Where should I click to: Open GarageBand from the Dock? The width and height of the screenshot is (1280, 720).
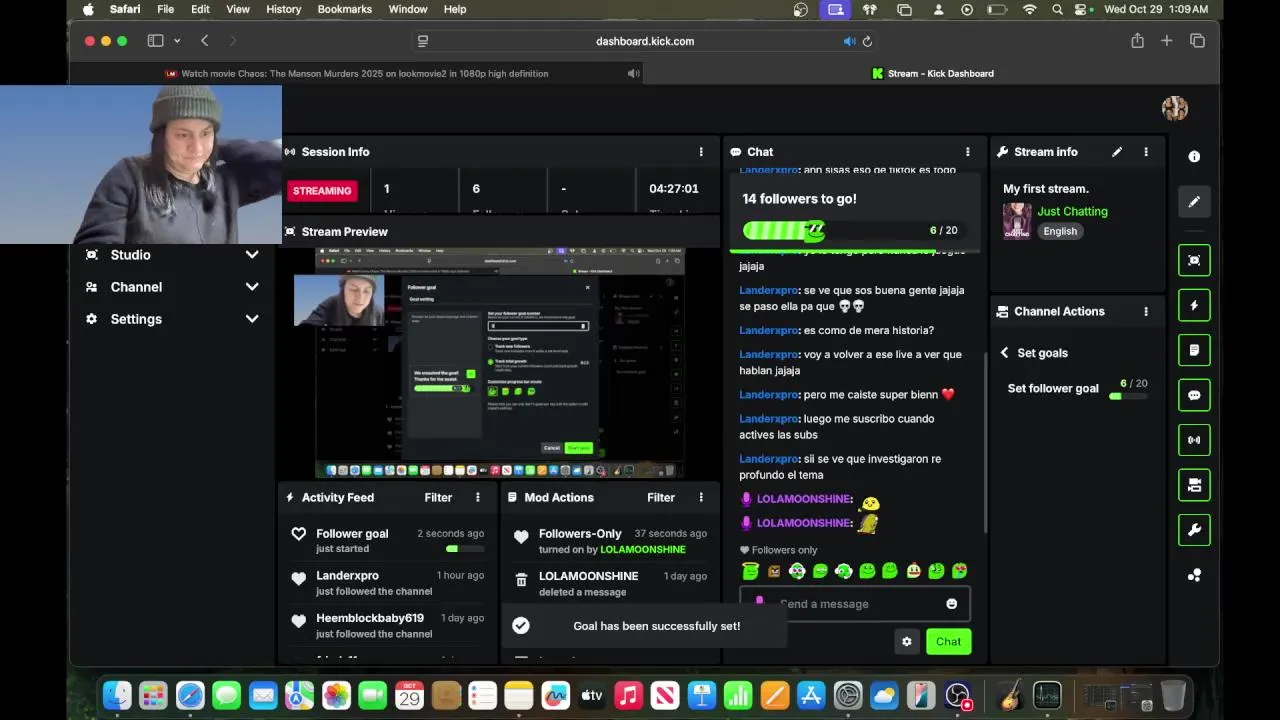tap(1011, 695)
